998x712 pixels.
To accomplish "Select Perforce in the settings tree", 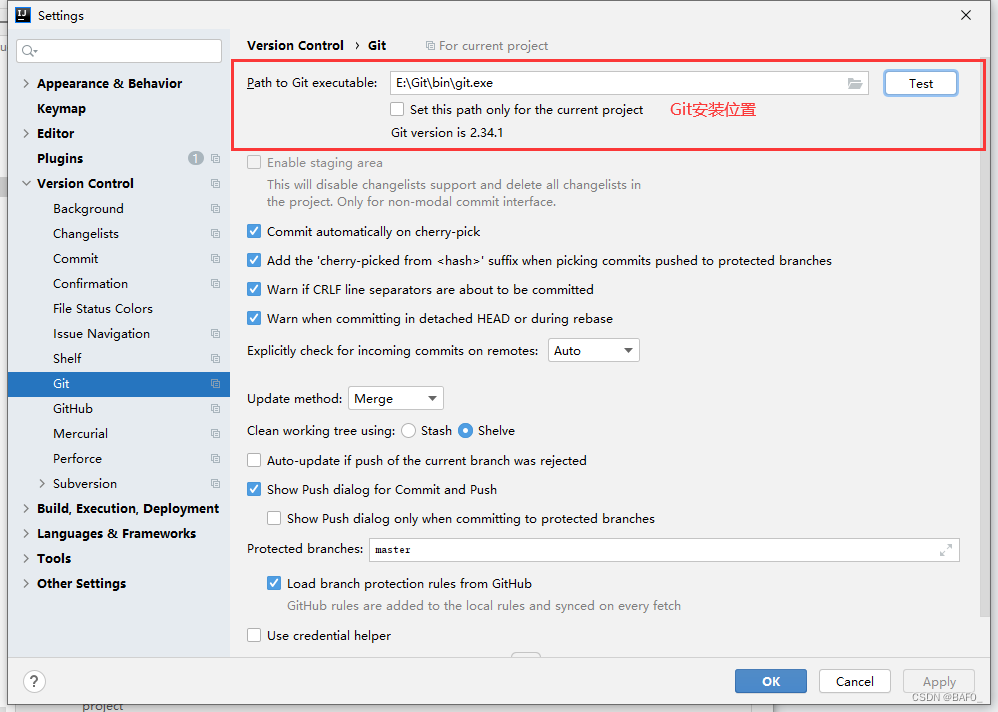I will pyautogui.click(x=77, y=458).
